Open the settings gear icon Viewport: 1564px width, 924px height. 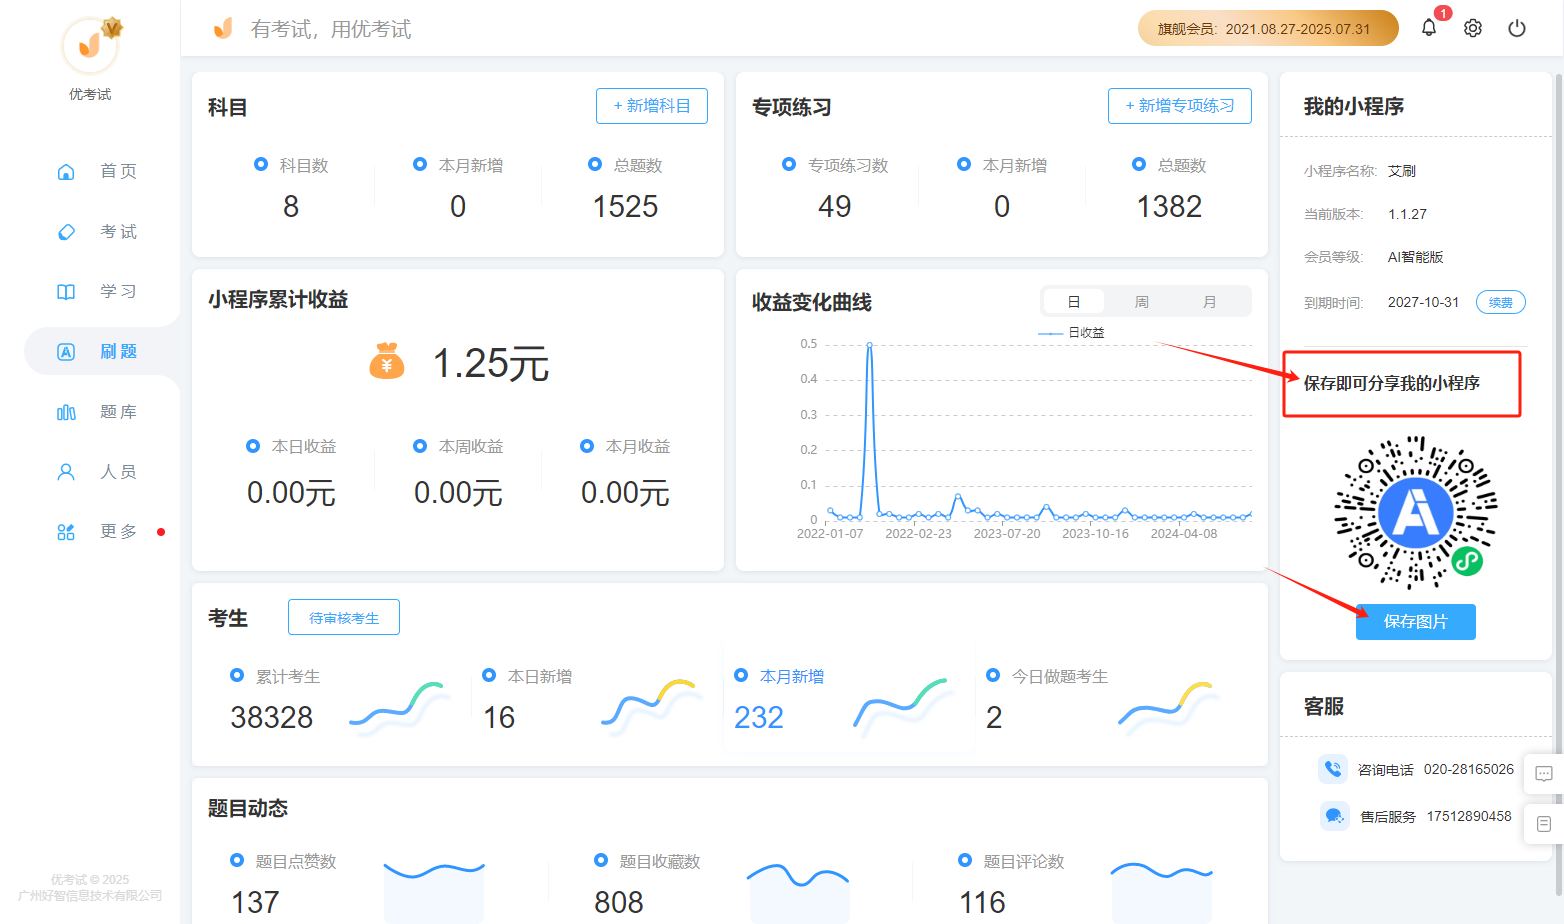click(1473, 28)
